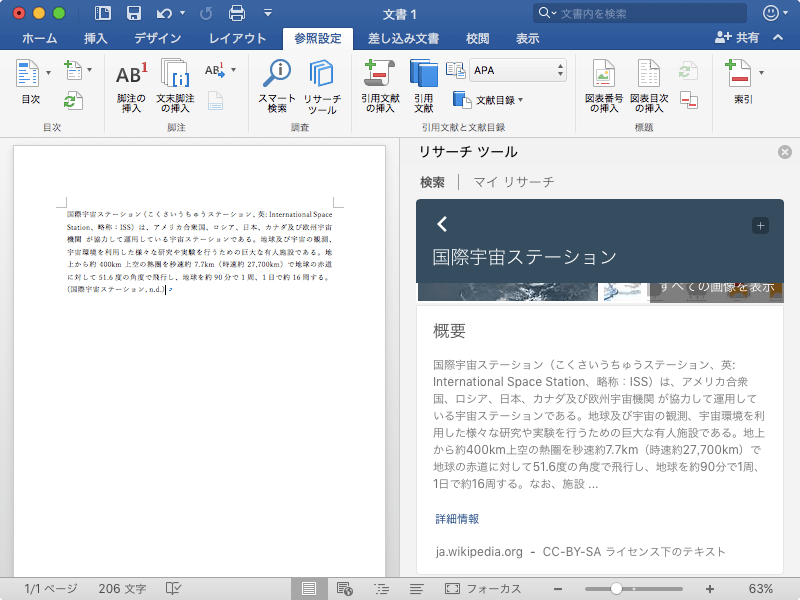Click the Smart Lookup (スマート検索) icon
Screen dimensions: 800x600
point(277,86)
